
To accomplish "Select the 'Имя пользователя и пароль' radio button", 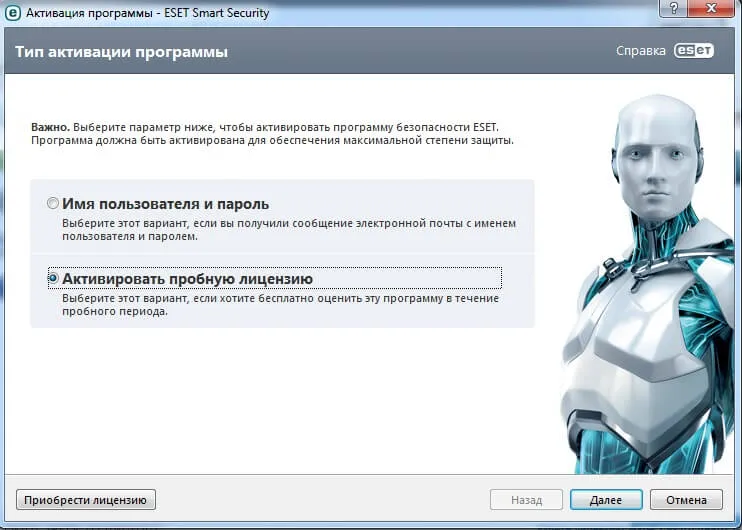I will [x=53, y=203].
